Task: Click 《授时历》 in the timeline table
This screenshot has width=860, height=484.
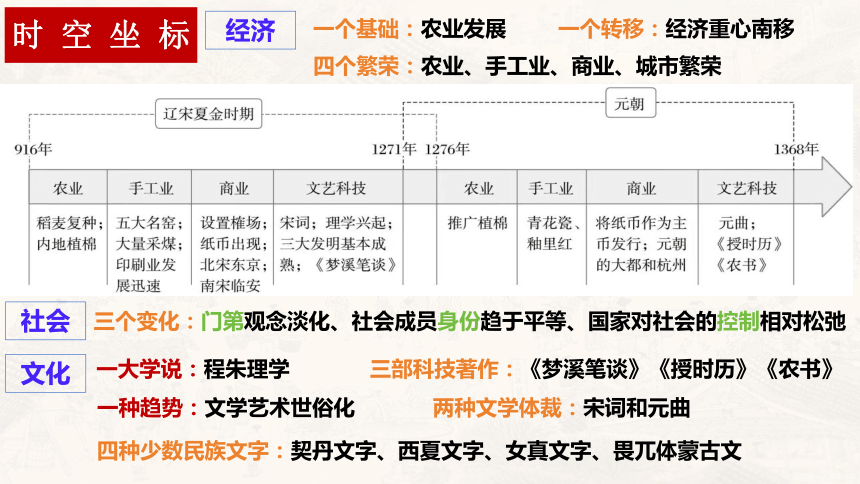Action: [x=749, y=244]
